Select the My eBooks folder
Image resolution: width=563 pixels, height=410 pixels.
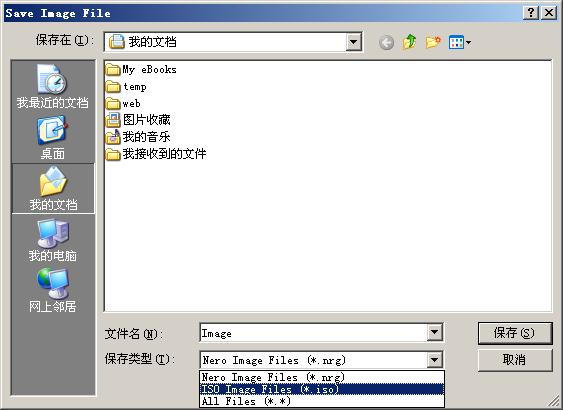coord(141,69)
